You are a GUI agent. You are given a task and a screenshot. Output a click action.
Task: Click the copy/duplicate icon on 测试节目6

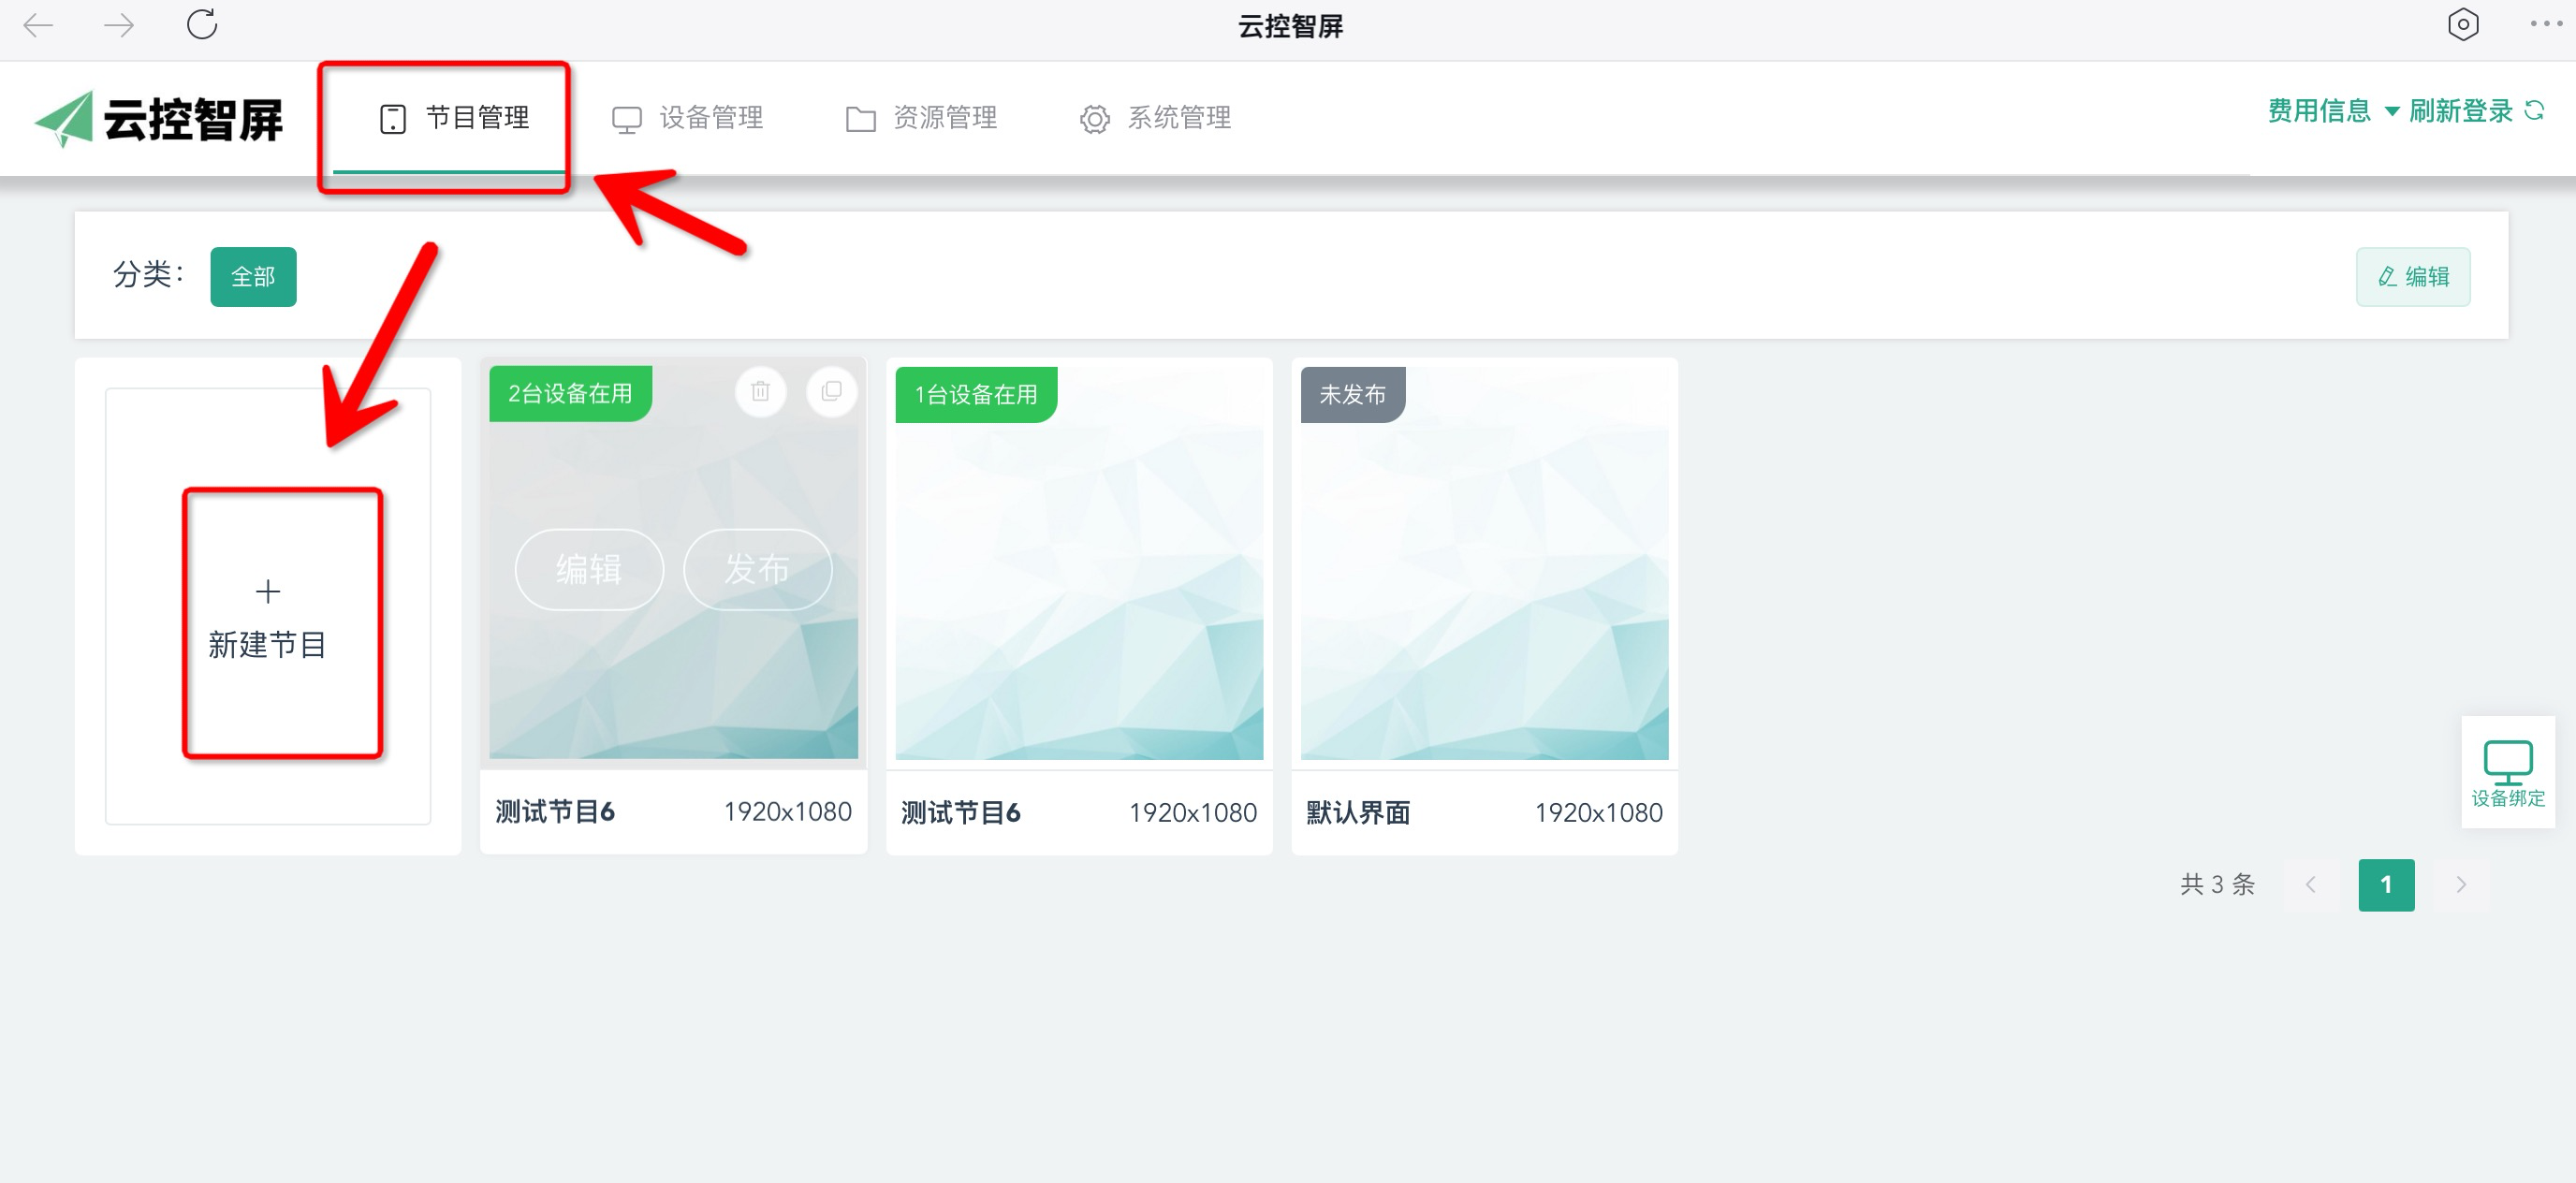coord(829,391)
